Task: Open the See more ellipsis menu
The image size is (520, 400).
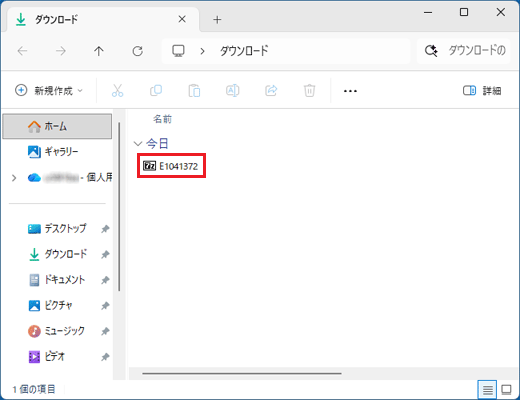Action: (x=350, y=91)
